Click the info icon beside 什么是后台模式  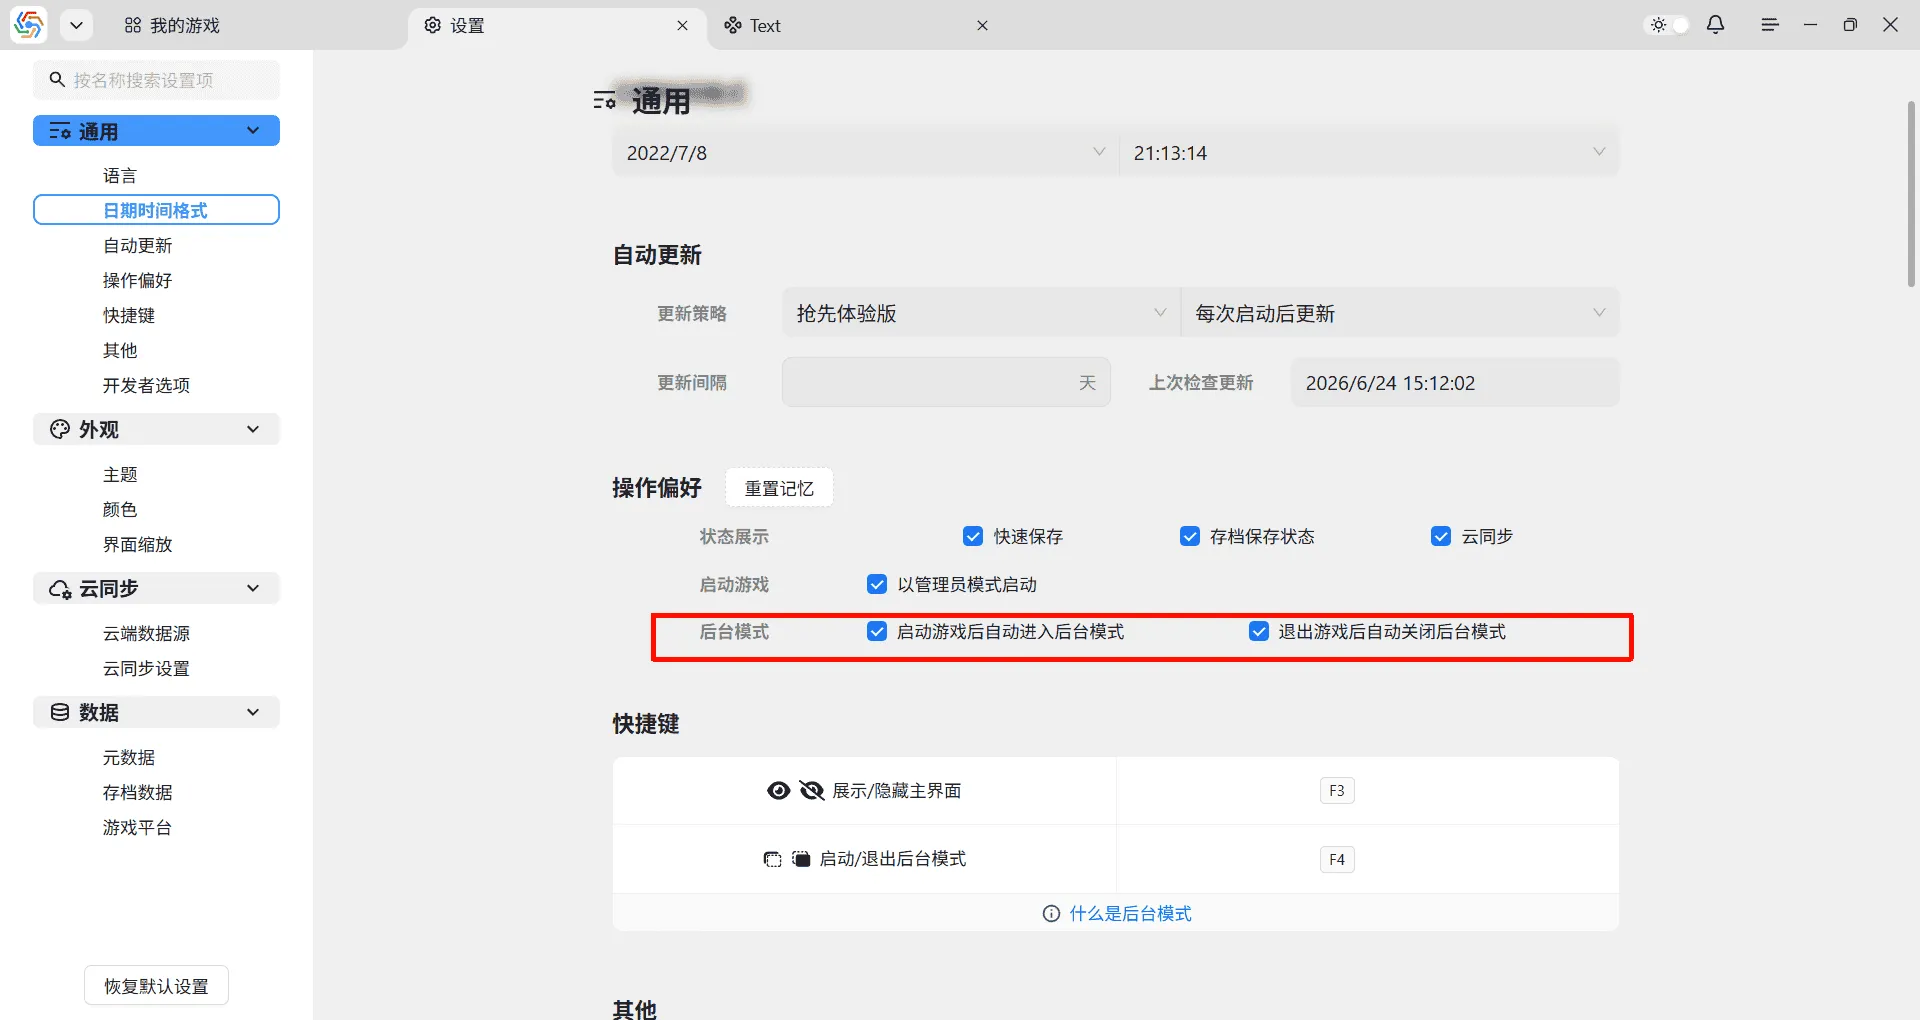(x=1051, y=914)
